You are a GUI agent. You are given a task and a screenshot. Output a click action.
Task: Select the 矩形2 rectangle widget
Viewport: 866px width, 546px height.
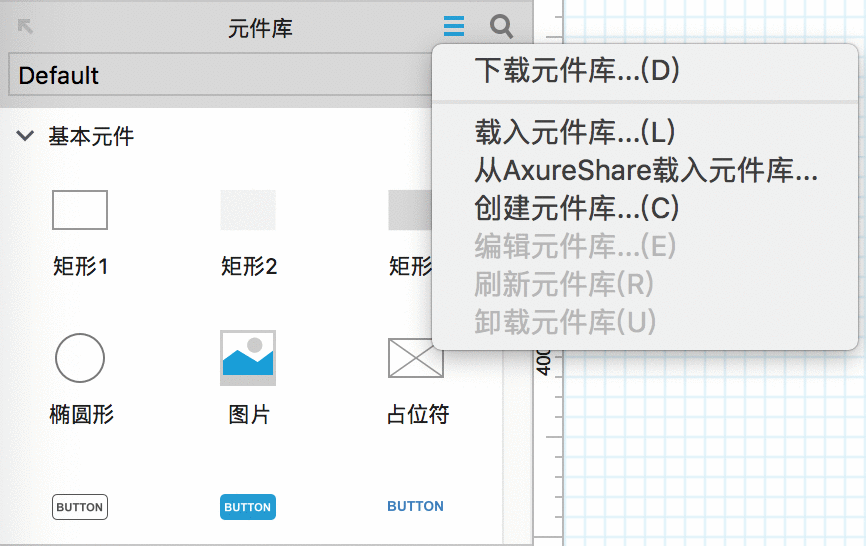[248, 210]
